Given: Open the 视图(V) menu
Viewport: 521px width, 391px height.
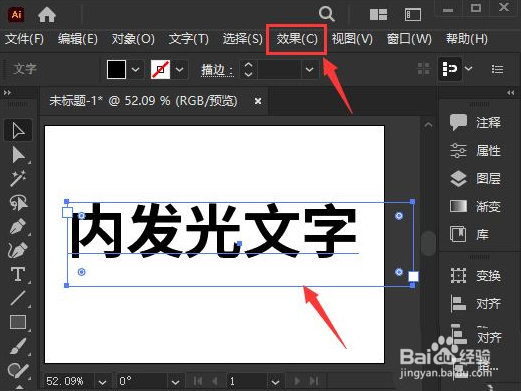Looking at the screenshot, I should (x=352, y=39).
